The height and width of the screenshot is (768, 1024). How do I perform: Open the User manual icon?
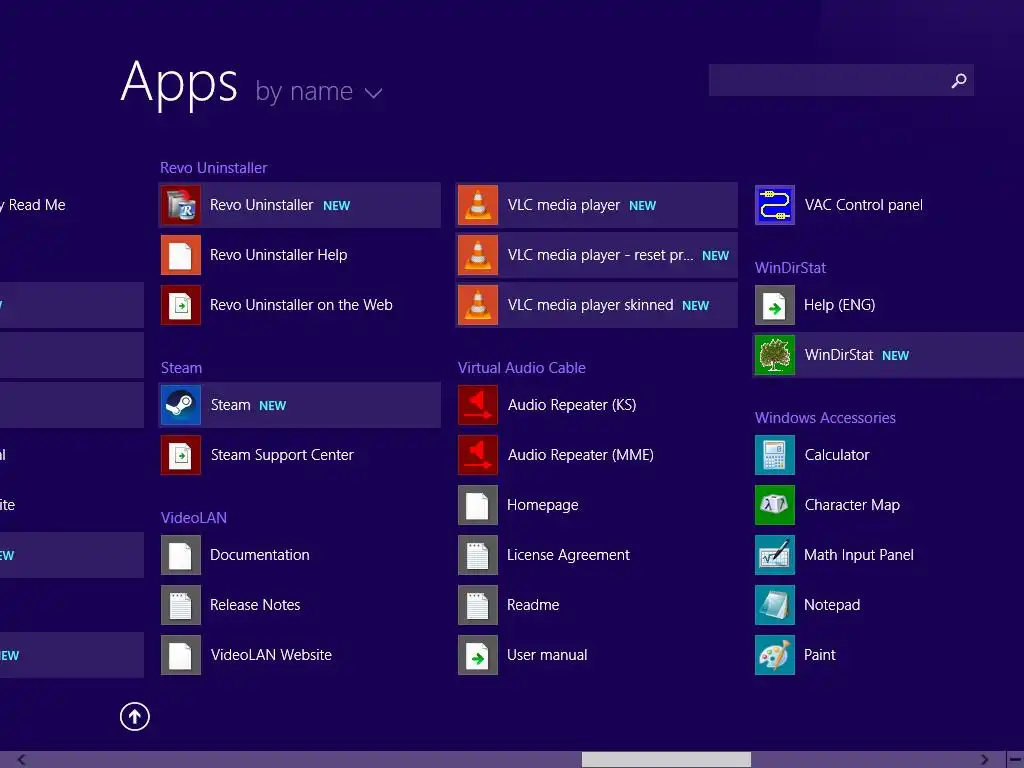click(478, 655)
